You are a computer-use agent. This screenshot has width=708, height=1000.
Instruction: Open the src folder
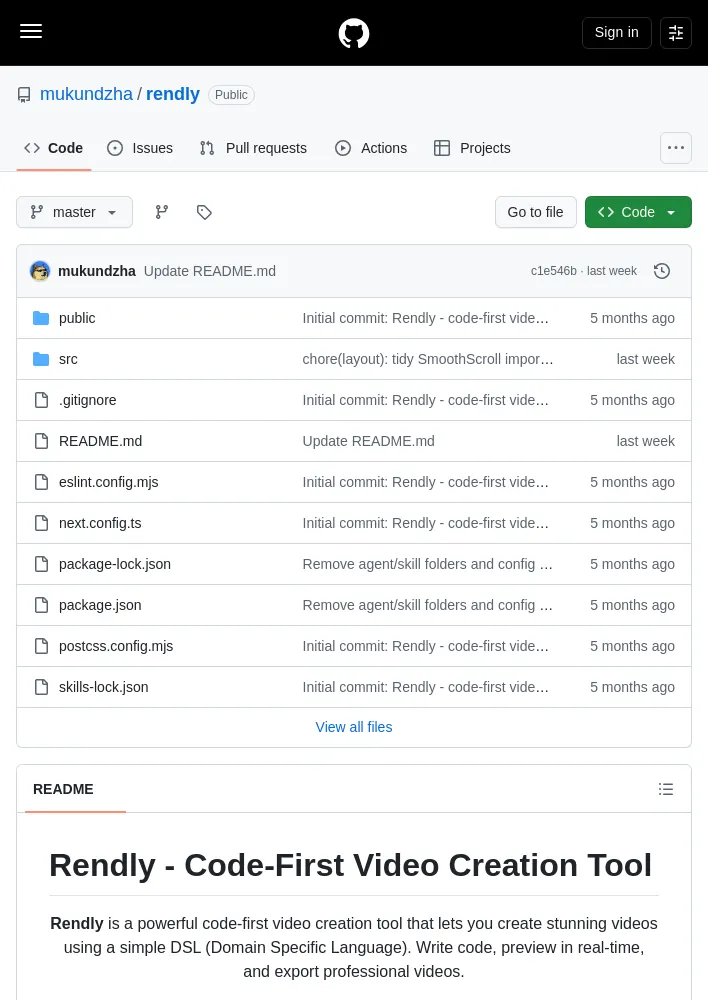[x=68, y=359]
